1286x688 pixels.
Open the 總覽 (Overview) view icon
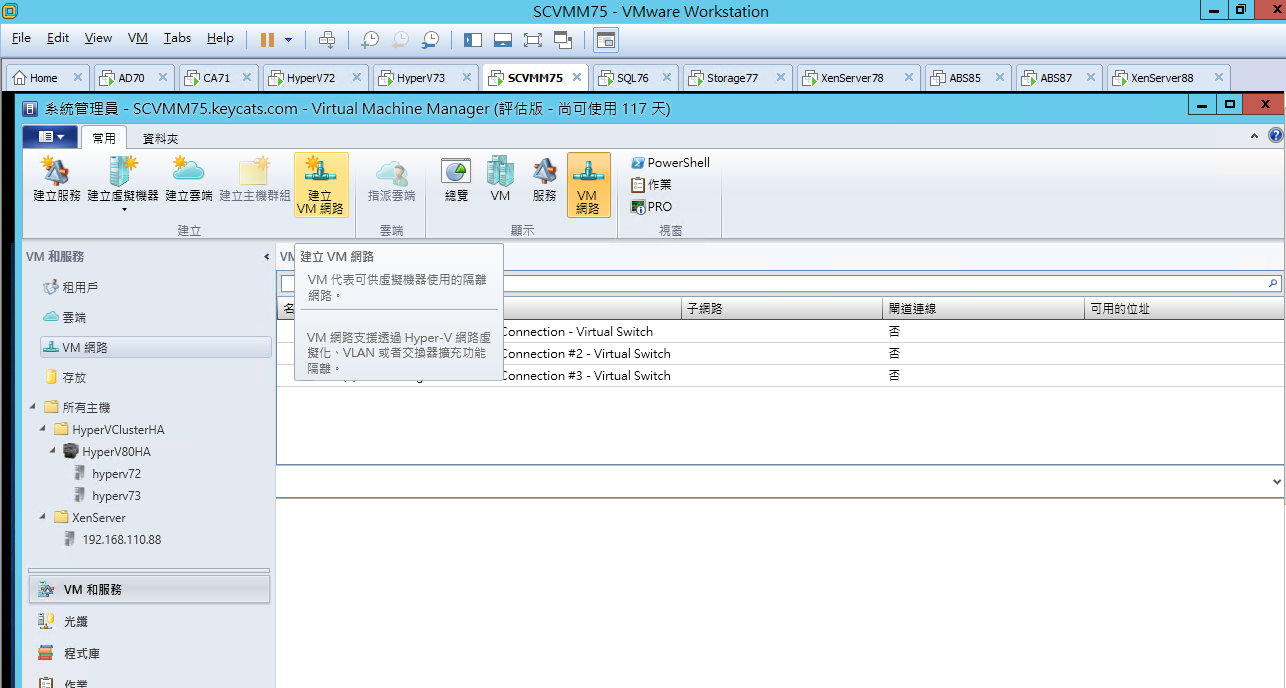pos(456,180)
